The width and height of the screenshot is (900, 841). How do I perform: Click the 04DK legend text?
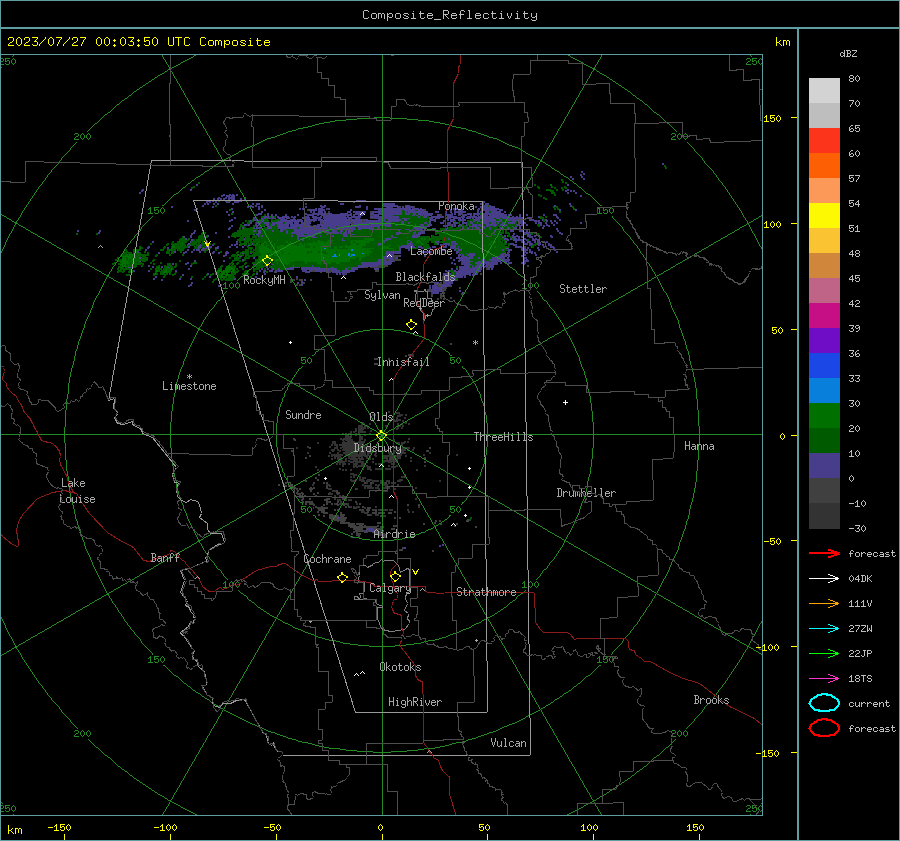(x=860, y=578)
